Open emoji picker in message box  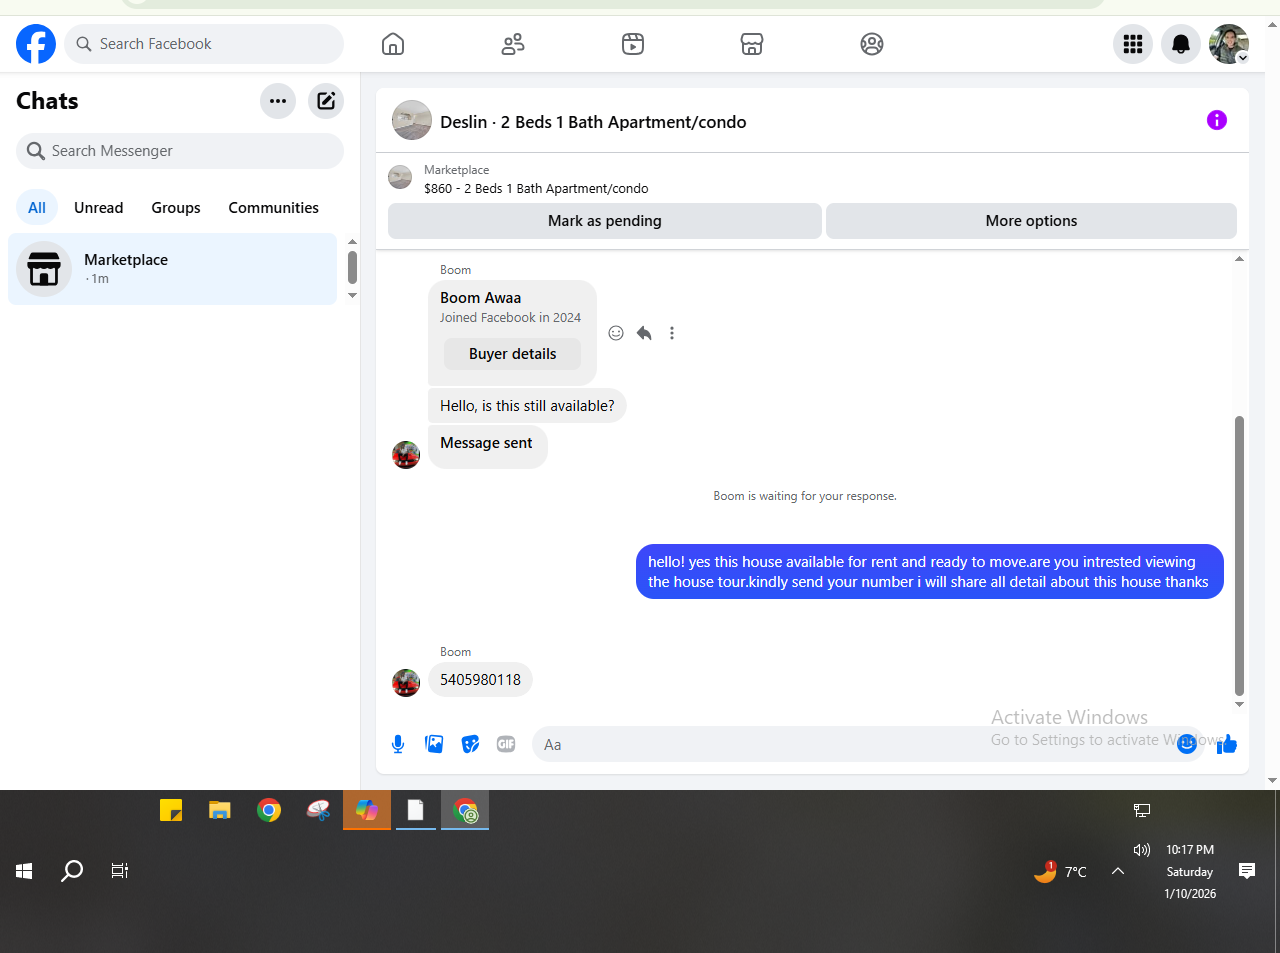(1187, 744)
